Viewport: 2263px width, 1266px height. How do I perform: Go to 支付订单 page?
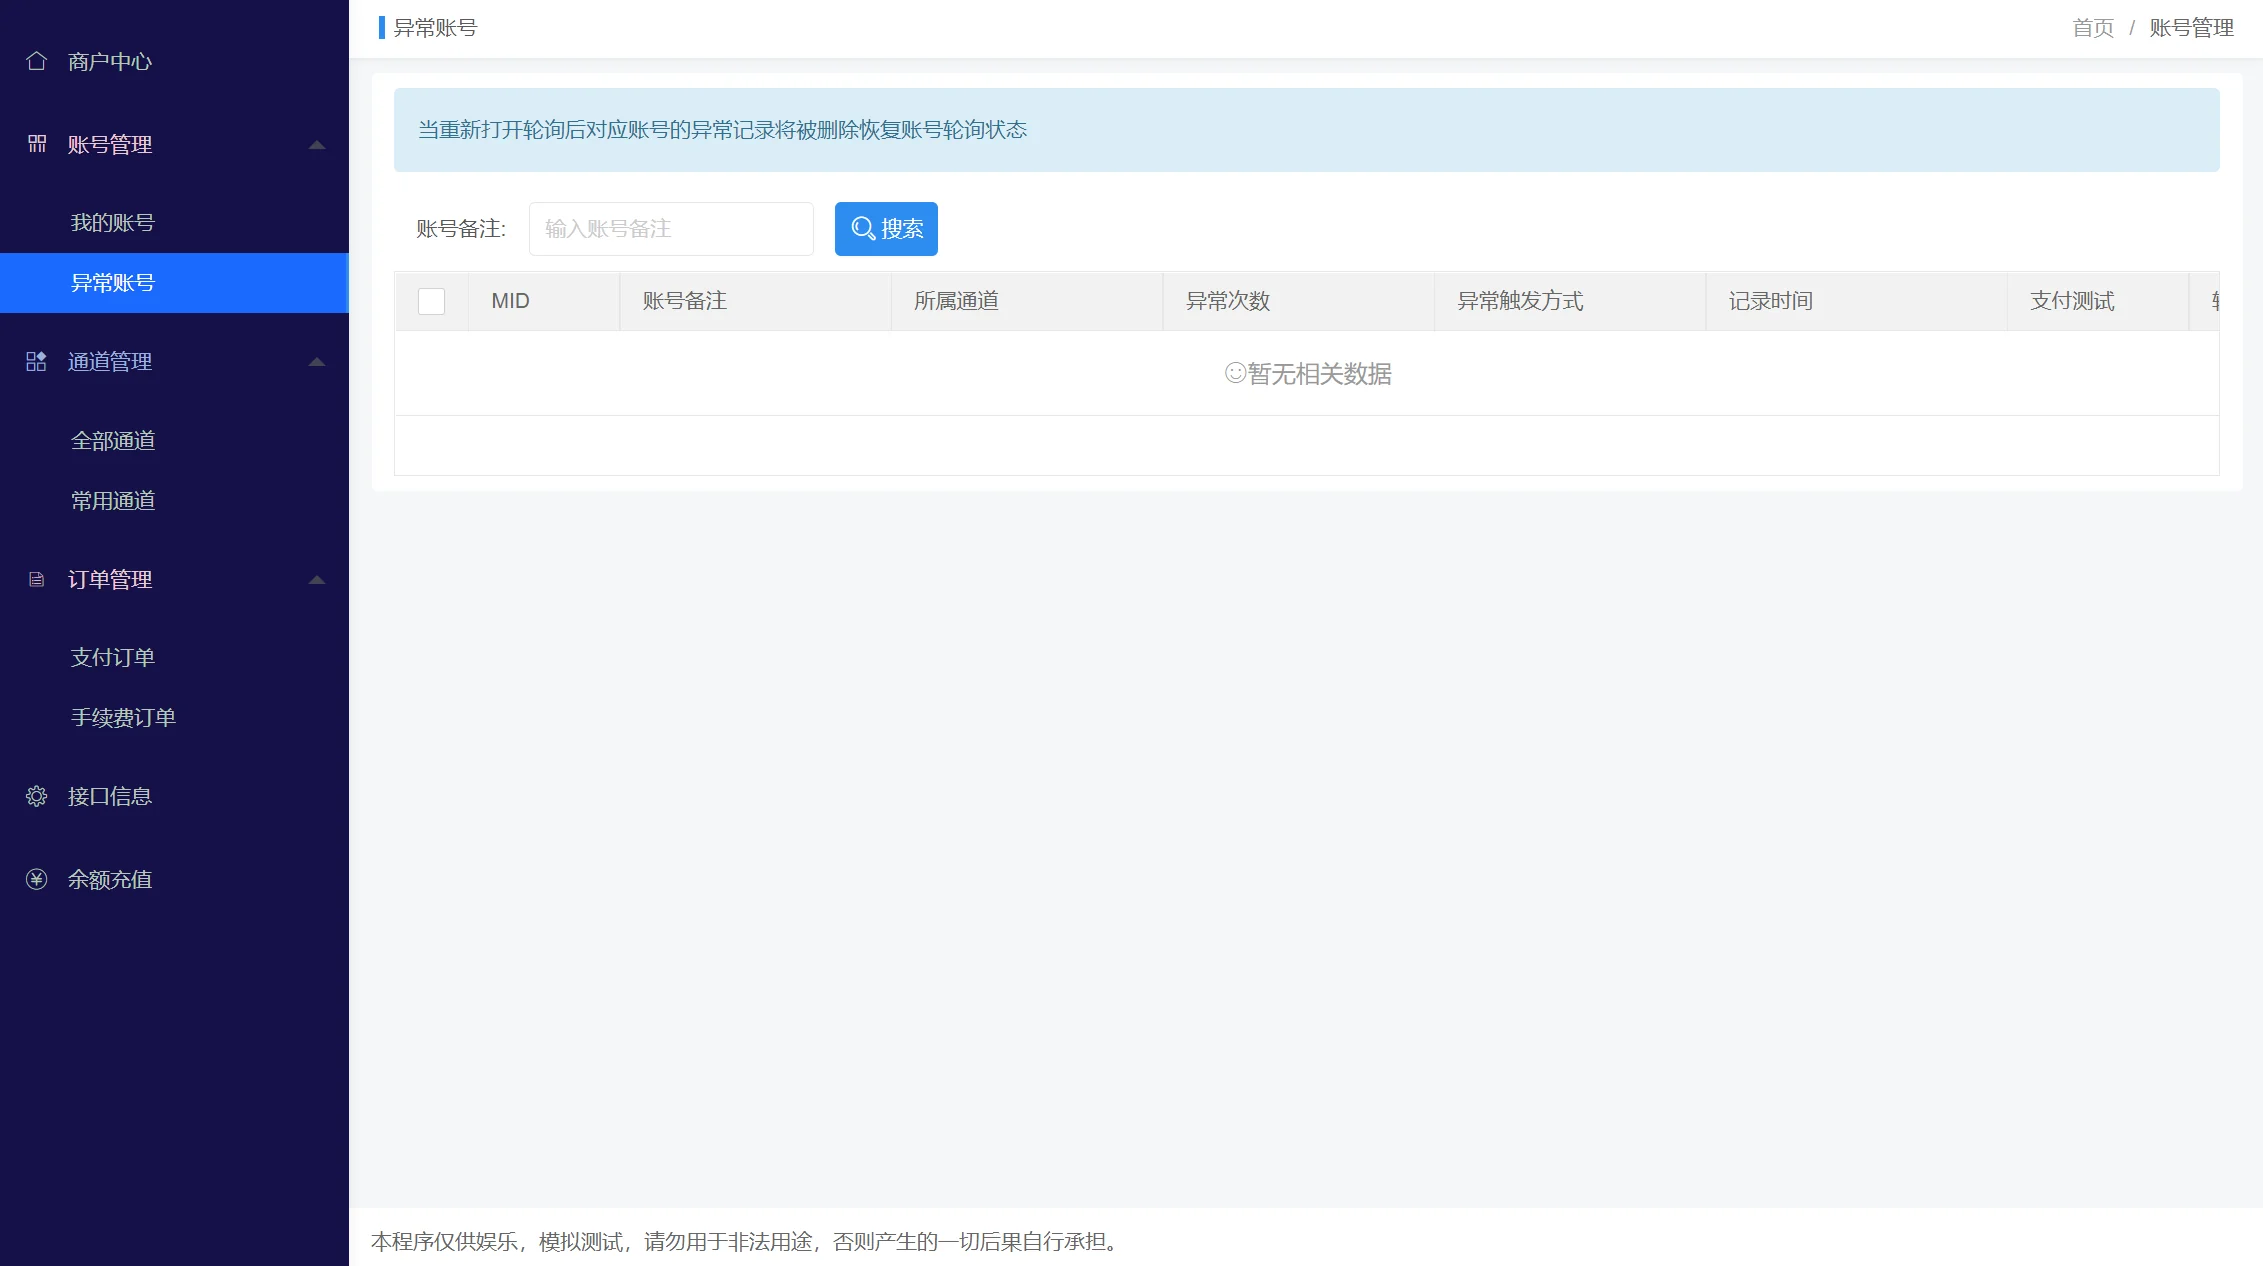coord(113,657)
